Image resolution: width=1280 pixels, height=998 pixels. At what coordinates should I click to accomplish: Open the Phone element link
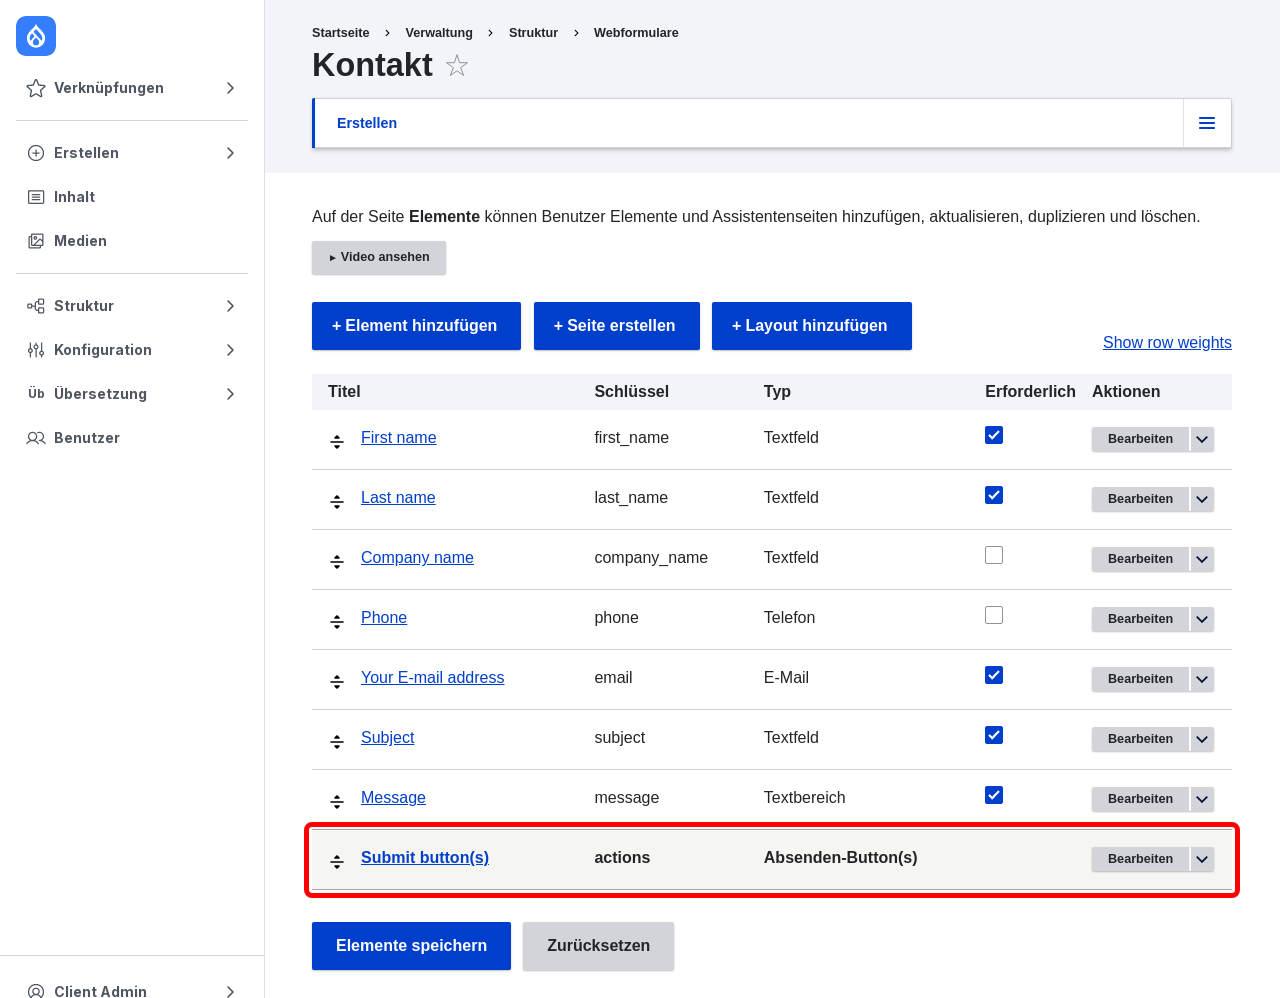pyautogui.click(x=384, y=618)
